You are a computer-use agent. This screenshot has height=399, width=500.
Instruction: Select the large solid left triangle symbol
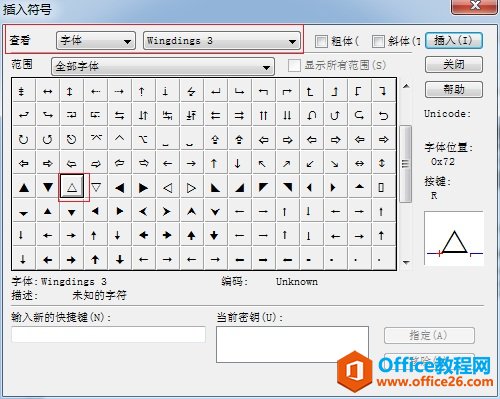(x=120, y=188)
